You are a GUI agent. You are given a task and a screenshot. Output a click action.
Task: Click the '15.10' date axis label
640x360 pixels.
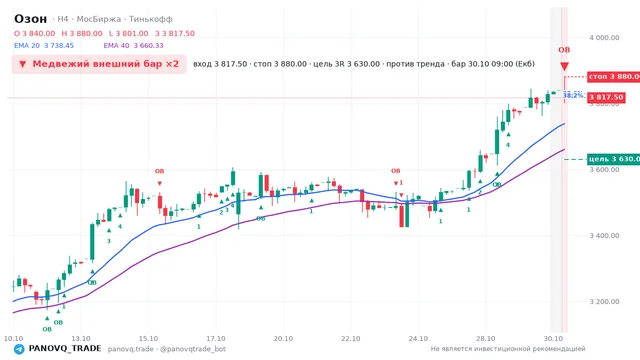148,339
